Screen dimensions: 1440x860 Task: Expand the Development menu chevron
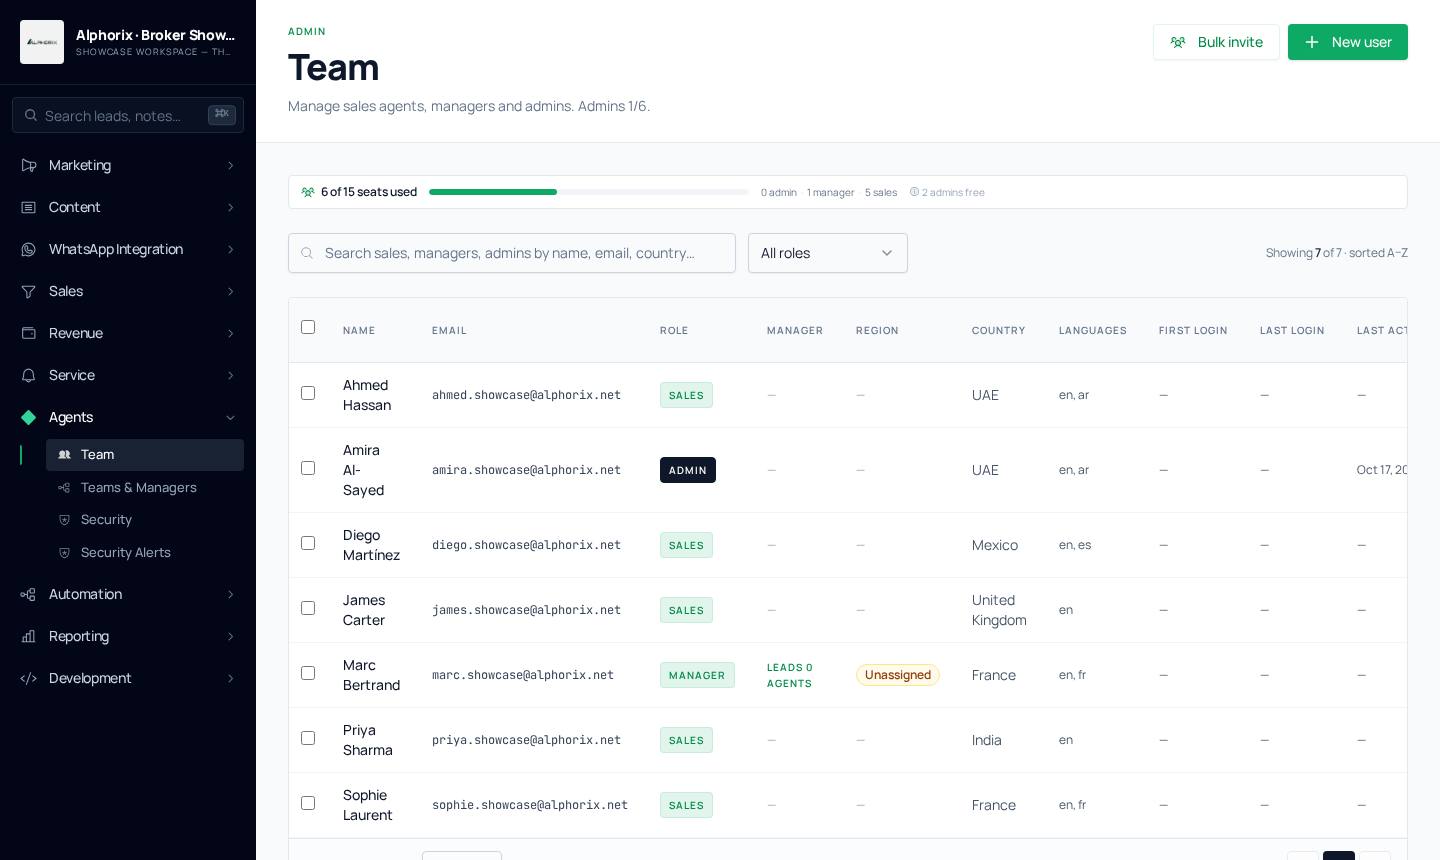point(231,678)
